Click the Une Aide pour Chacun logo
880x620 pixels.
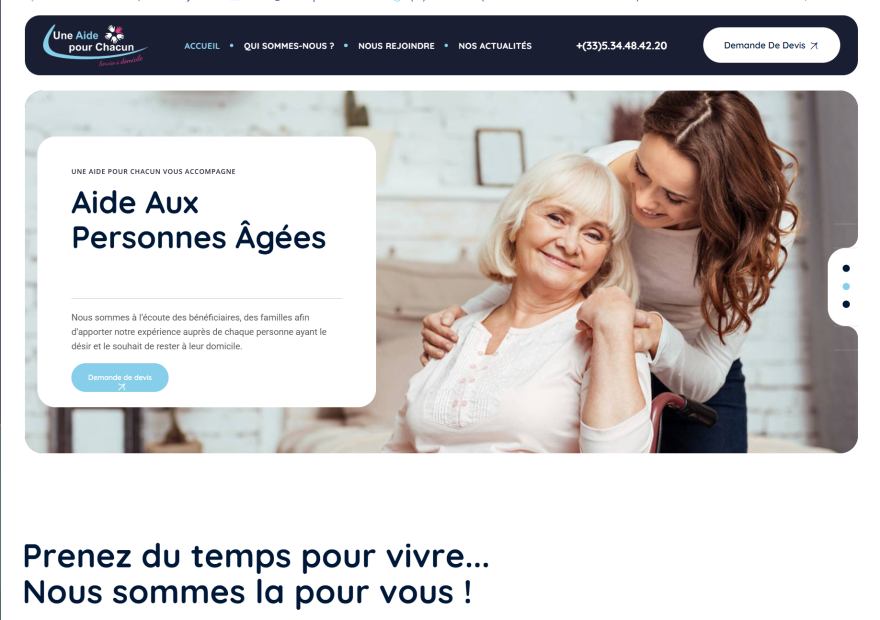click(95, 45)
